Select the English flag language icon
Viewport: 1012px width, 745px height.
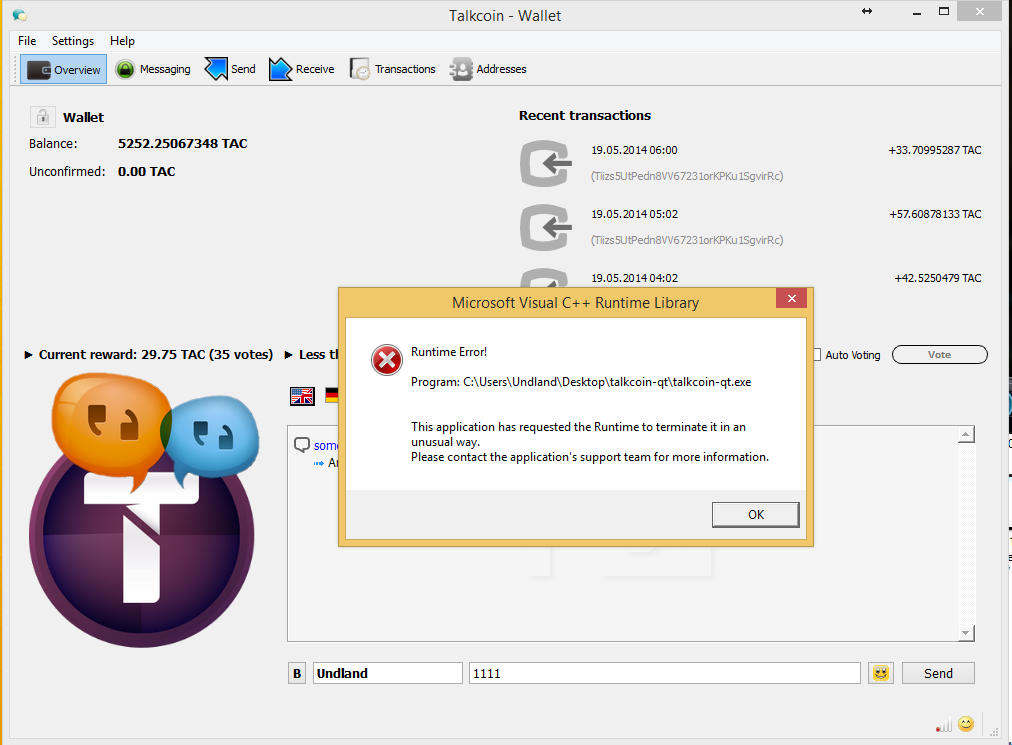[x=302, y=396]
